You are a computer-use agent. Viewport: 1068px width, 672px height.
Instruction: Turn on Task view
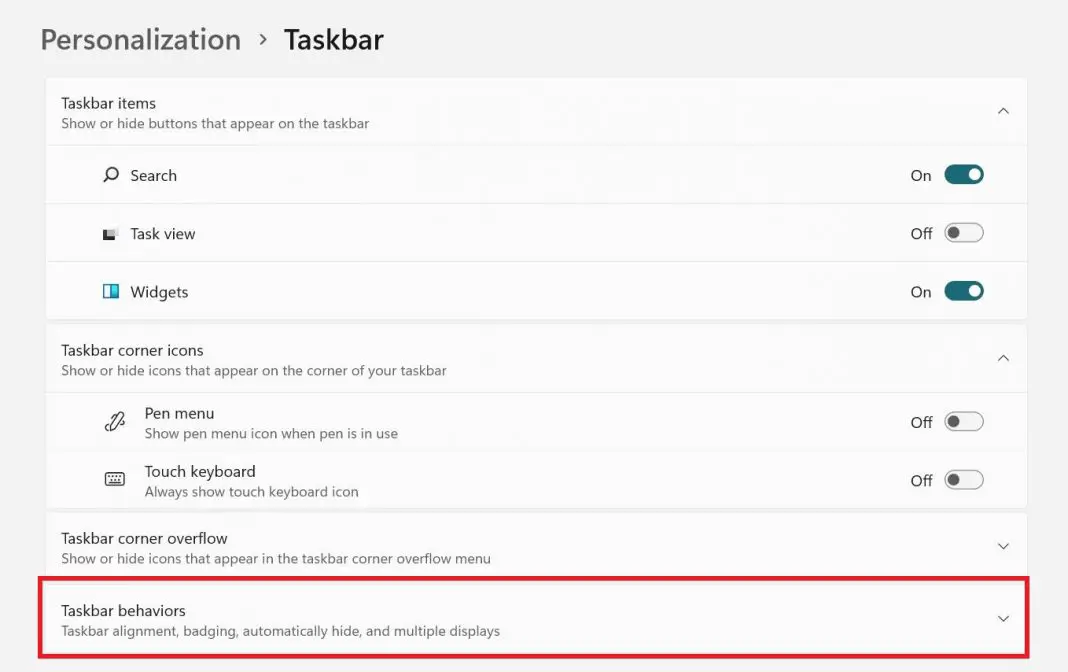pyautogui.click(x=963, y=232)
